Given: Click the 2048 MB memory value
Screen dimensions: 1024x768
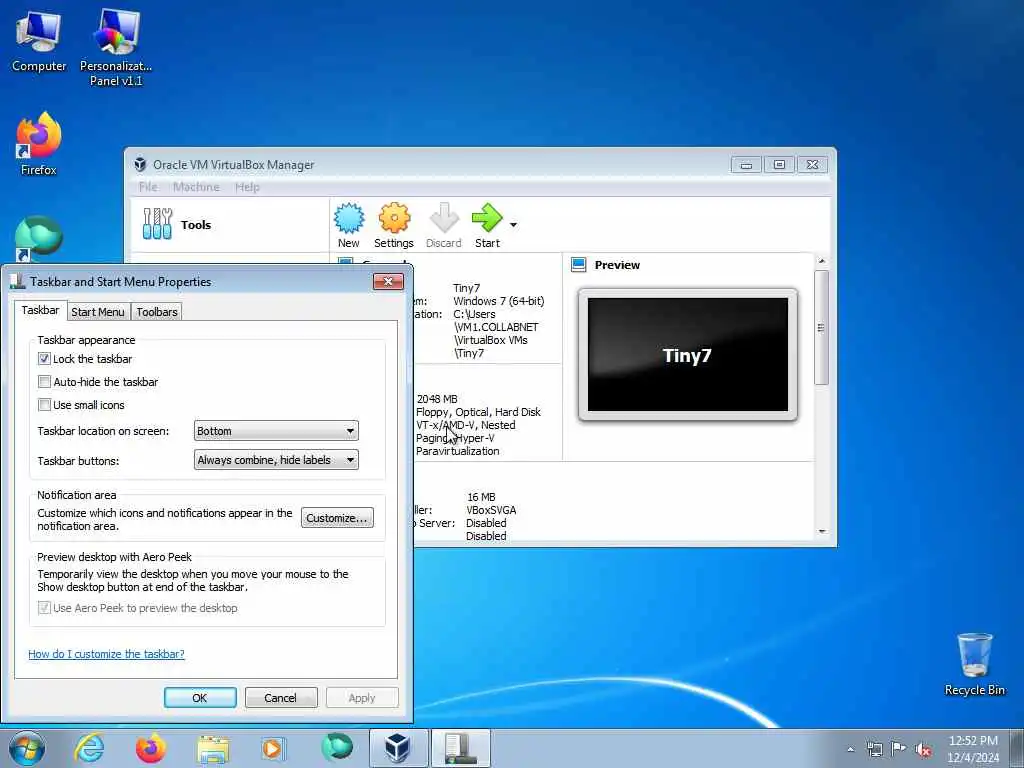Looking at the screenshot, I should [x=437, y=399].
